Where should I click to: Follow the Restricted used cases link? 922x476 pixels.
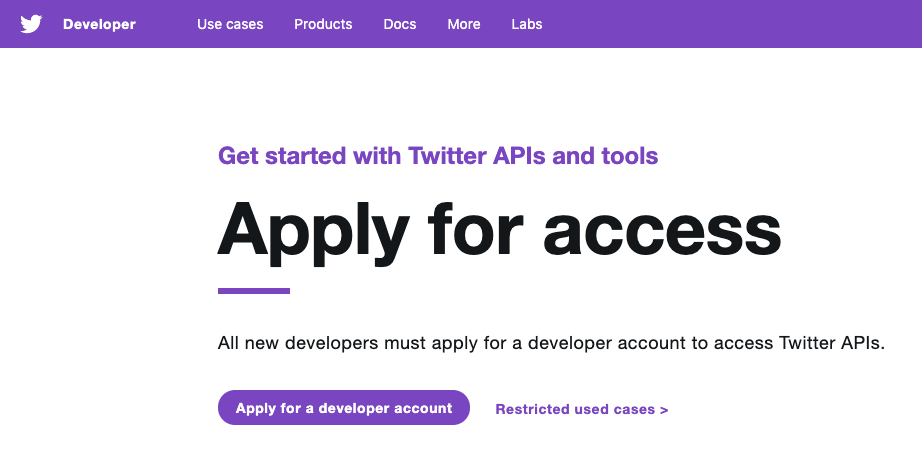(575, 409)
